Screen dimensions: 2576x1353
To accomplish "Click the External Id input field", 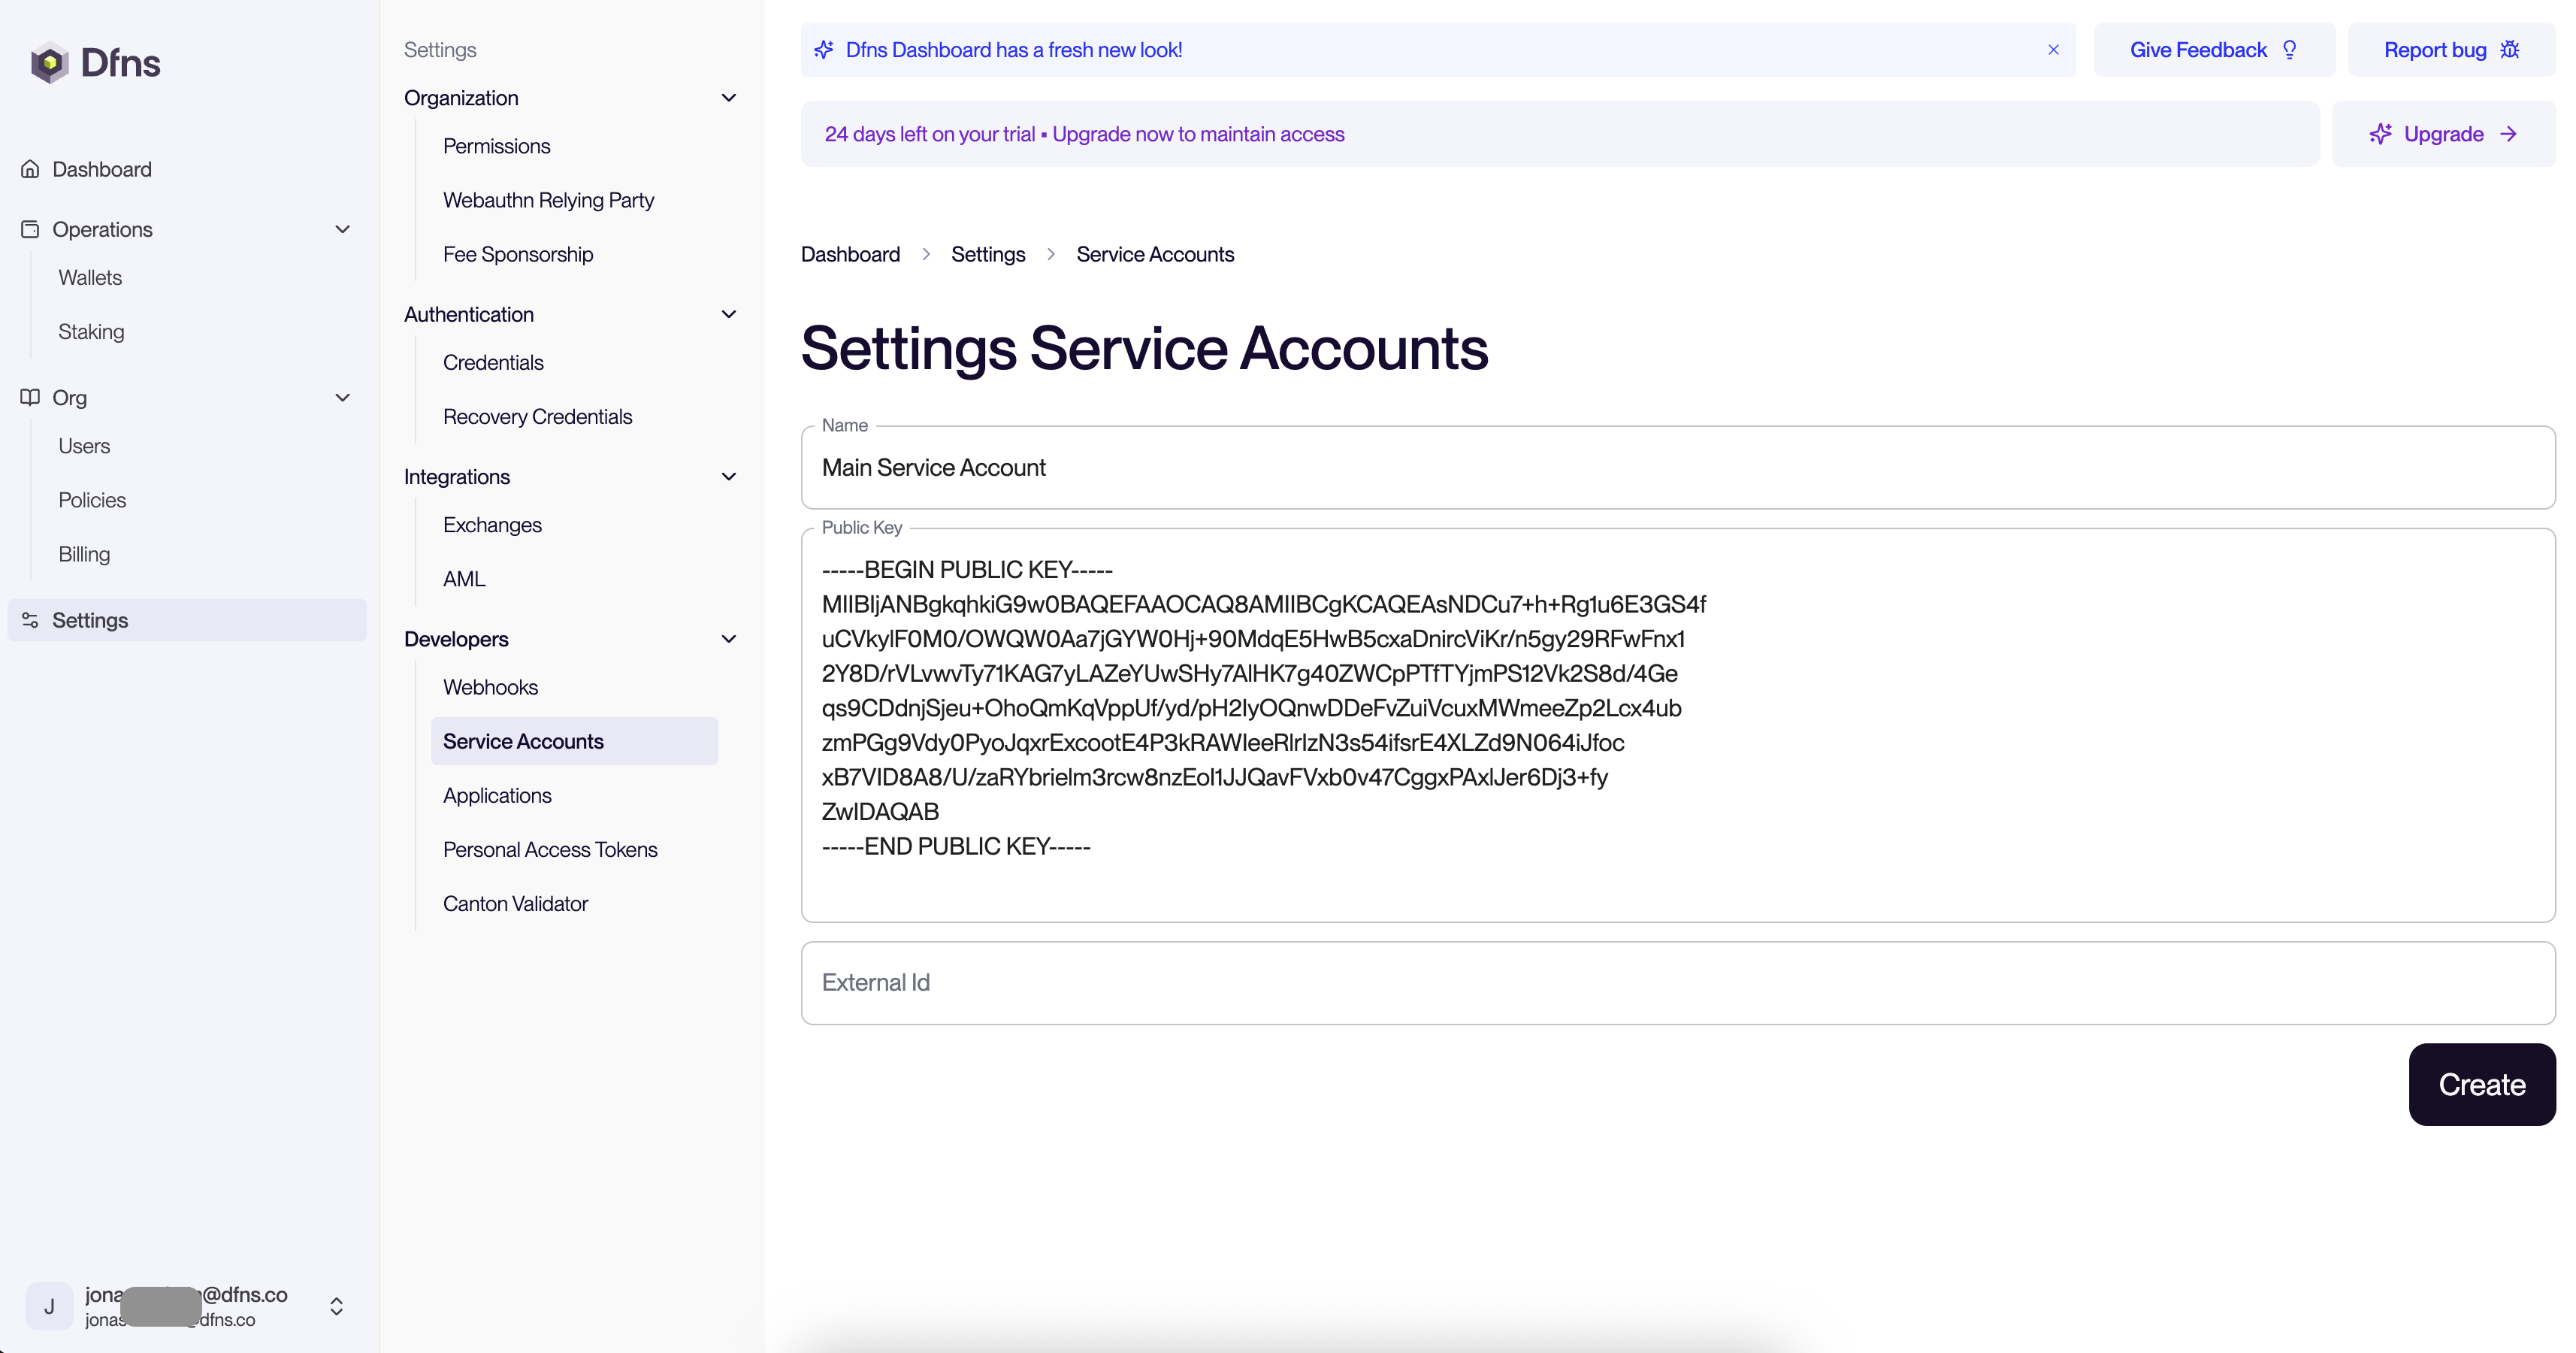I will [x=1677, y=982].
